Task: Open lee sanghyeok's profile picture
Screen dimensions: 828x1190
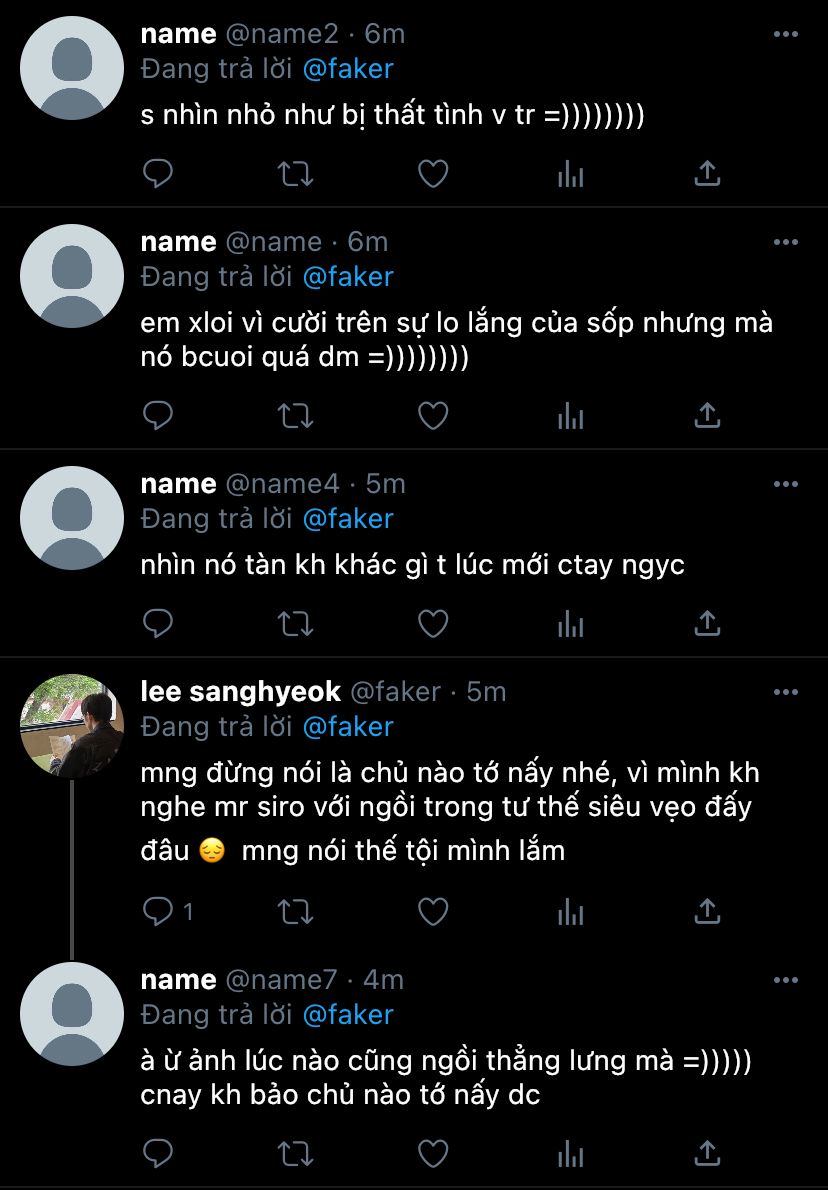Action: pyautogui.click(x=71, y=726)
